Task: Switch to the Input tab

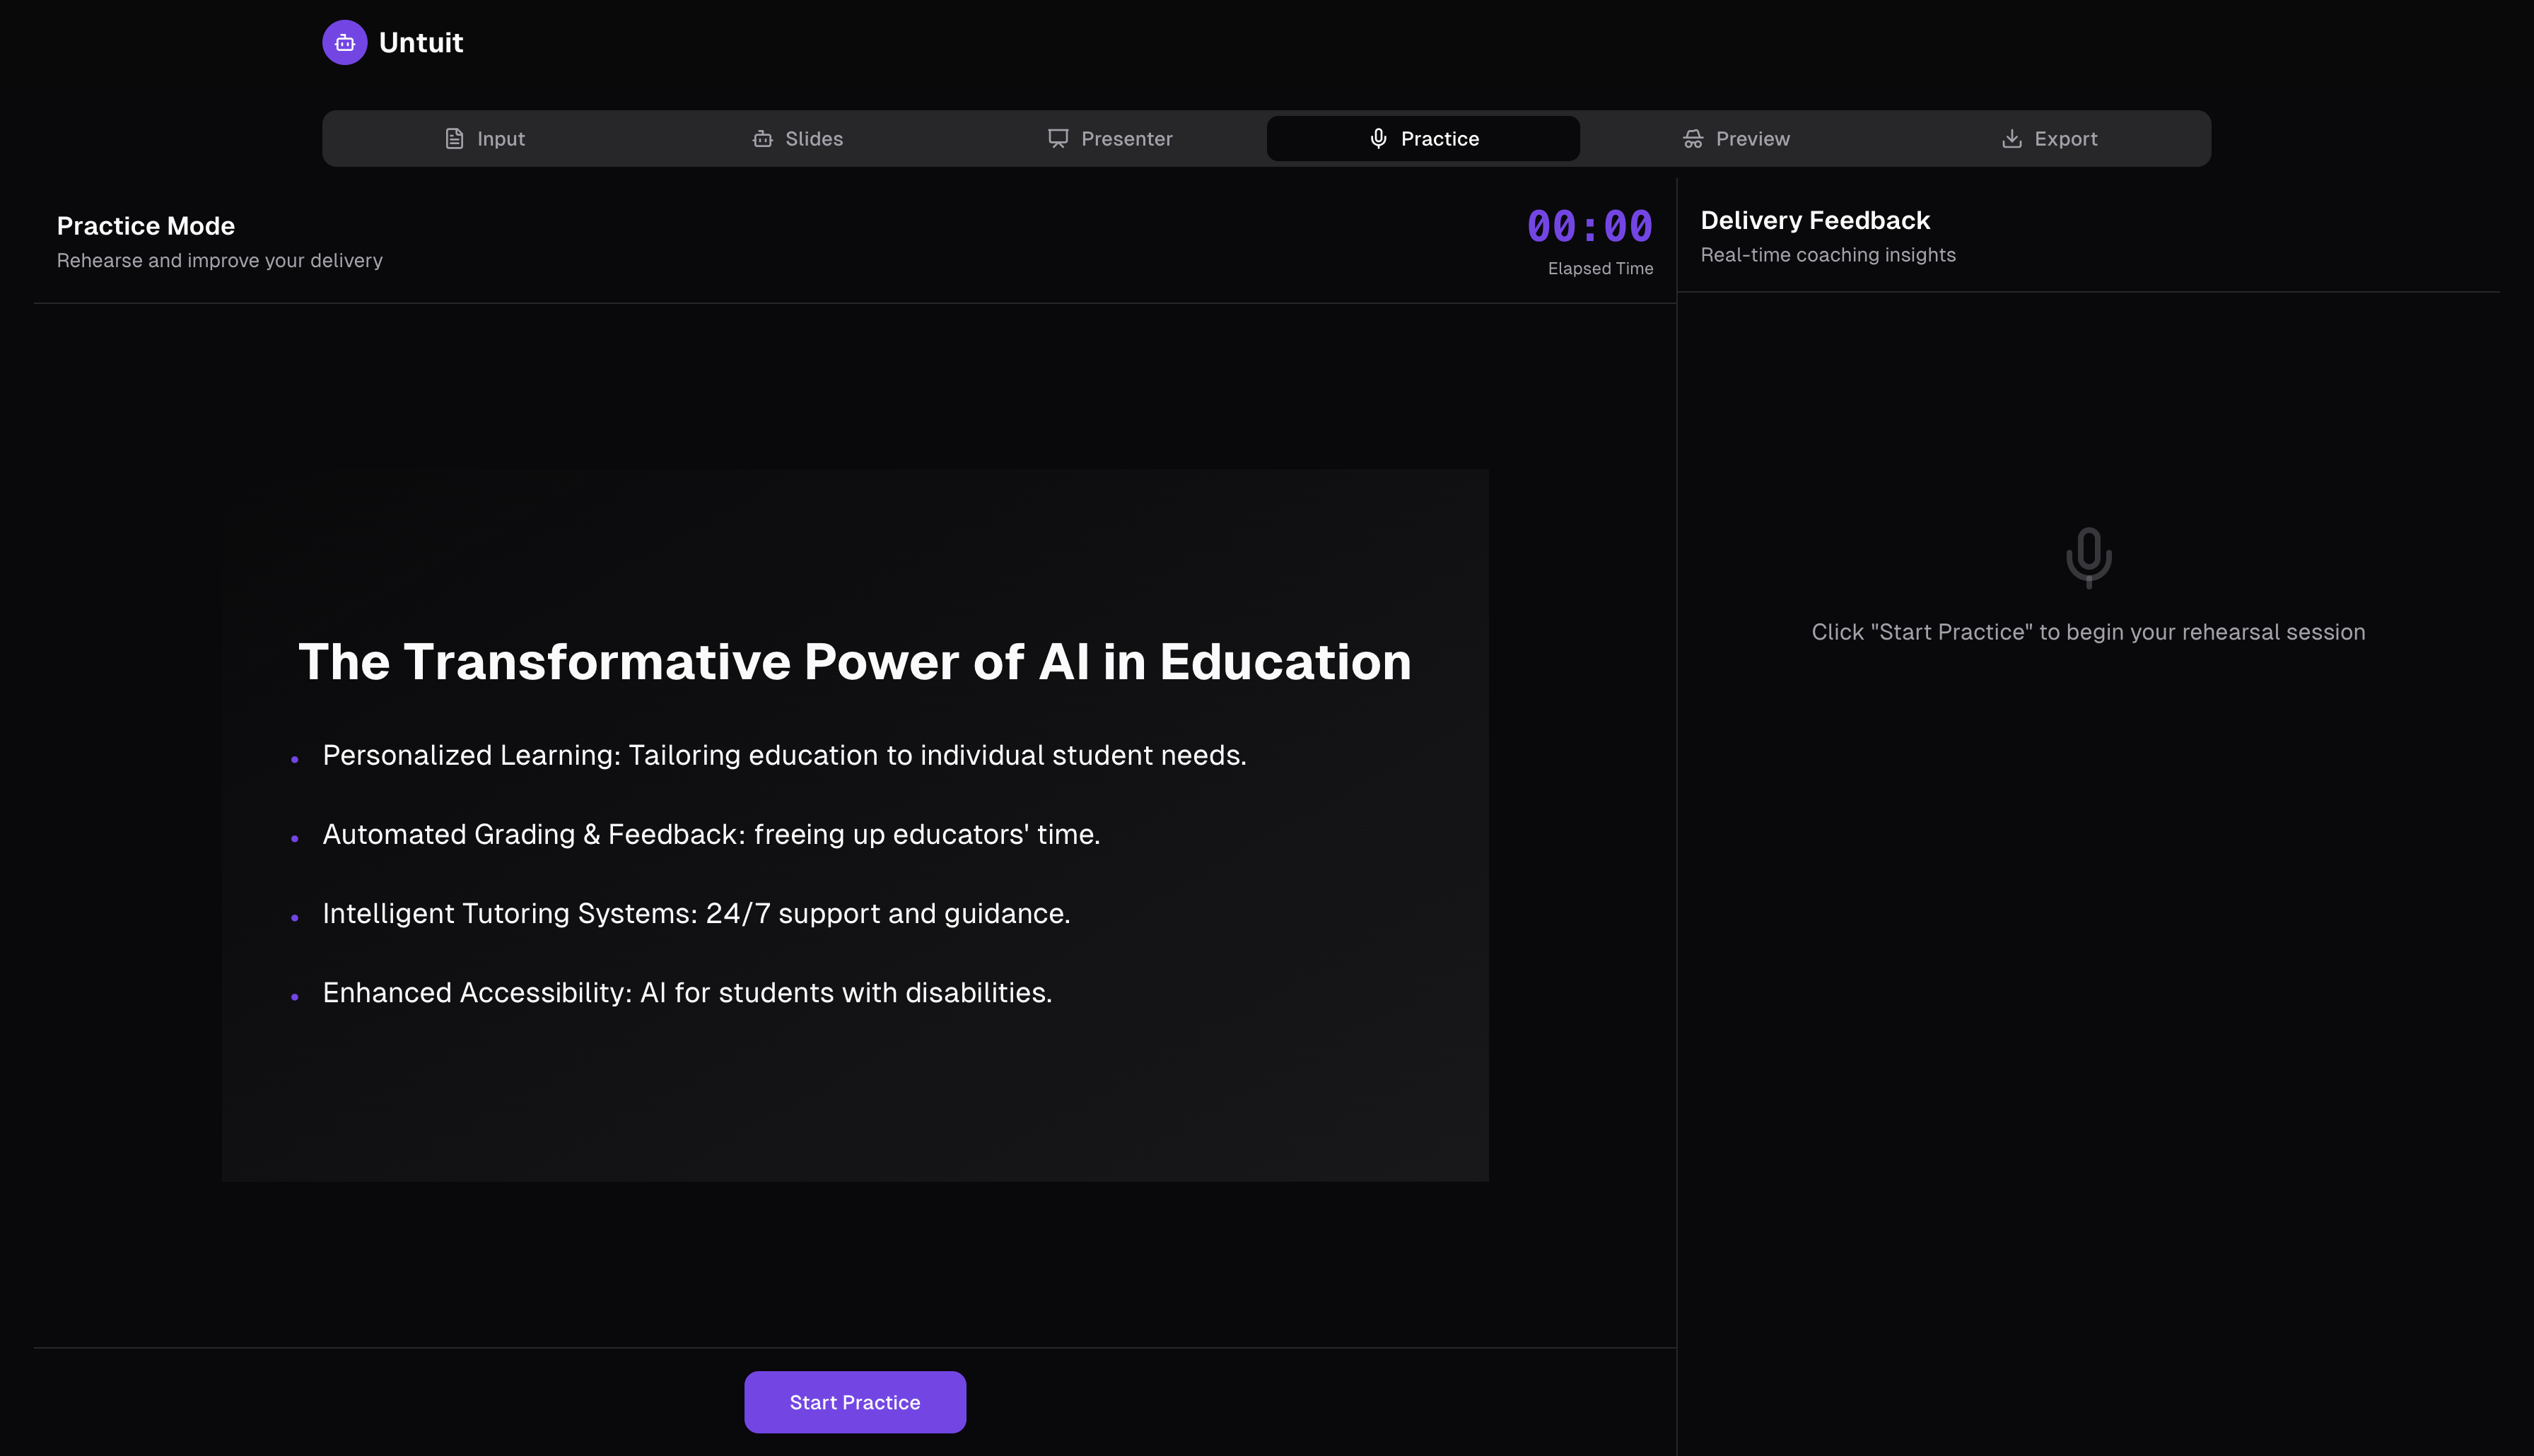Action: [485, 138]
